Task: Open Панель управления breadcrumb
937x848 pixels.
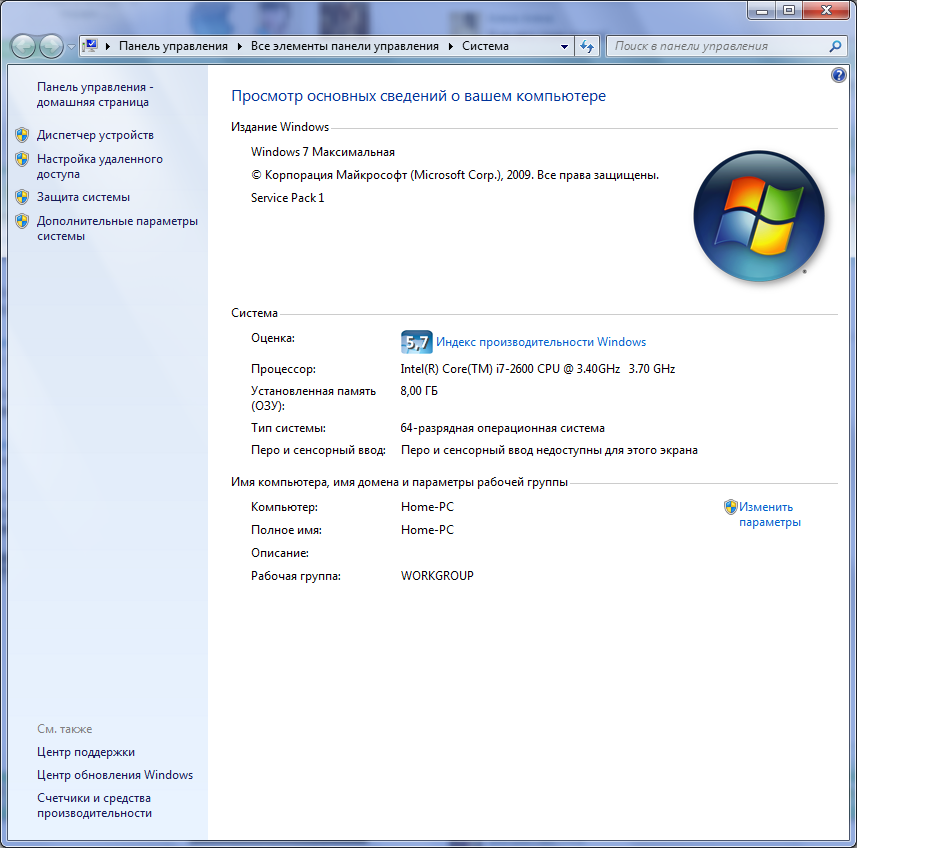Action: tap(173, 46)
